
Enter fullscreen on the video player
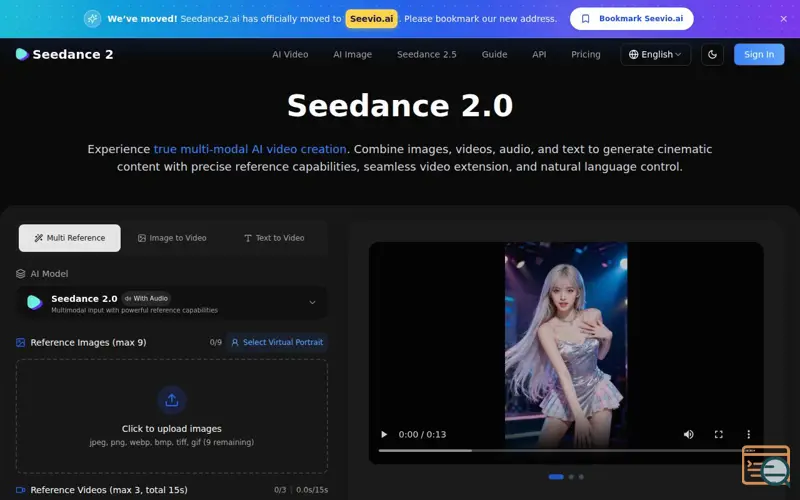(x=718, y=435)
